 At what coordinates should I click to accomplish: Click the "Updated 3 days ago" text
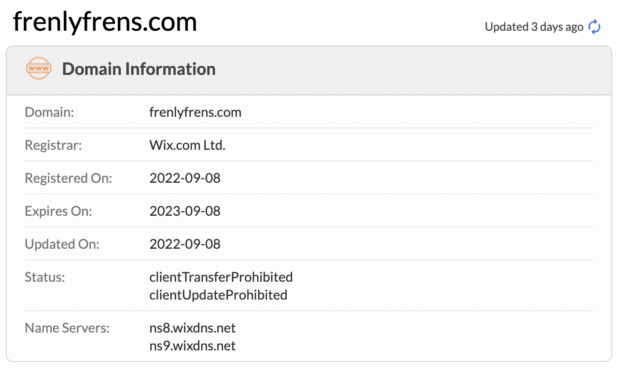(x=534, y=27)
